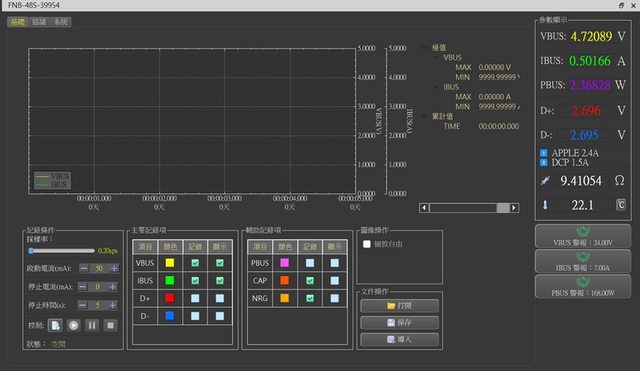Pause recording with the pause button
The image size is (640, 371).
click(92, 325)
